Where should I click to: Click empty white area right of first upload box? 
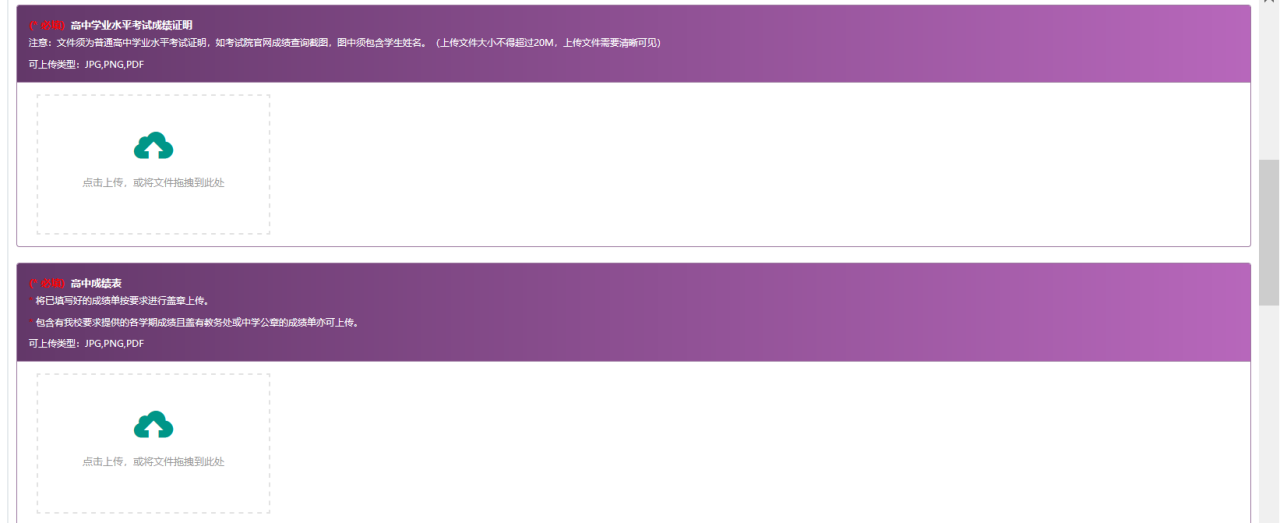[750, 165]
